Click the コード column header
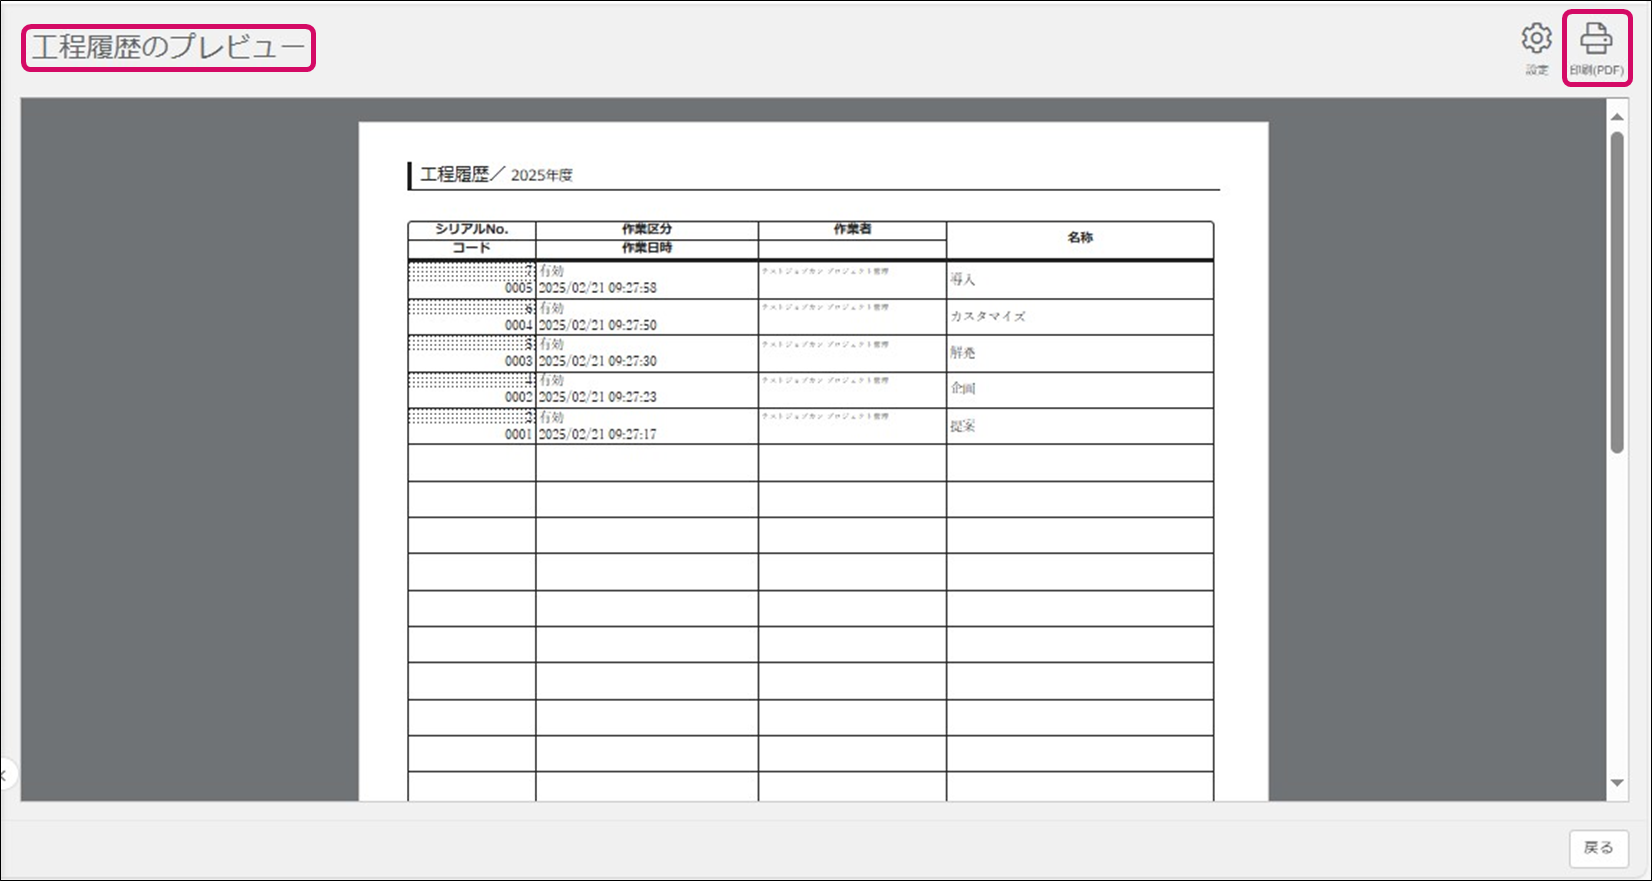The width and height of the screenshot is (1652, 881). coord(471,248)
